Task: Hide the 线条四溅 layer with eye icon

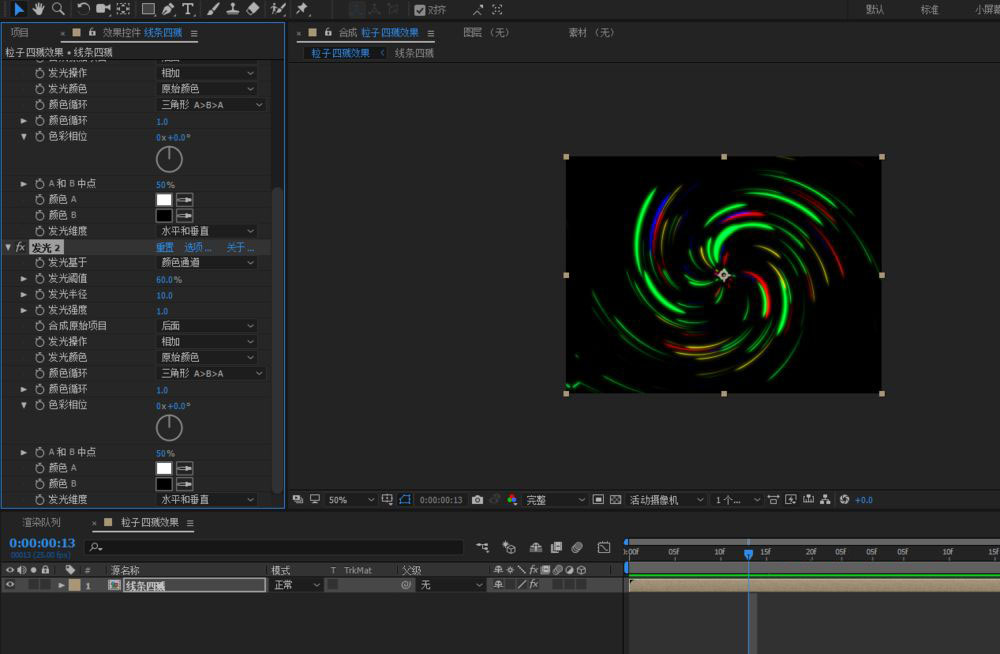Action: click(x=10, y=585)
